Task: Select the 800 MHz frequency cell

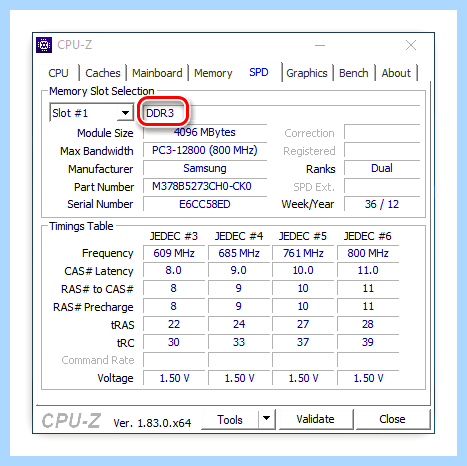Action: (x=368, y=253)
